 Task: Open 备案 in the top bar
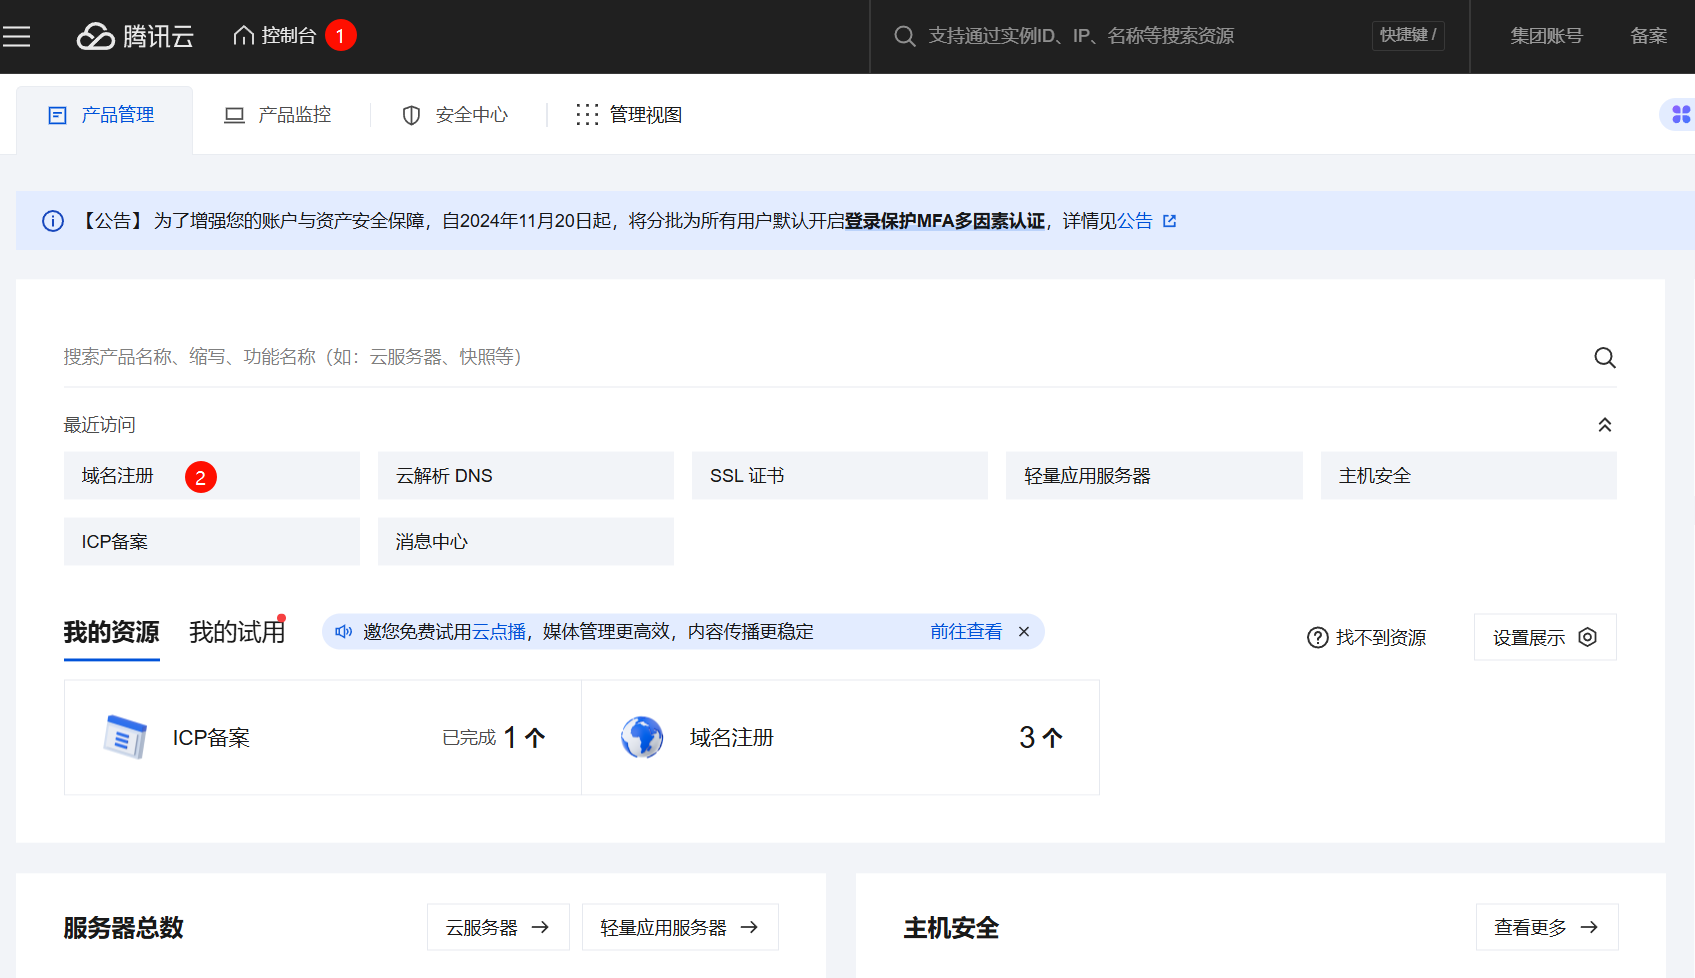point(1648,36)
